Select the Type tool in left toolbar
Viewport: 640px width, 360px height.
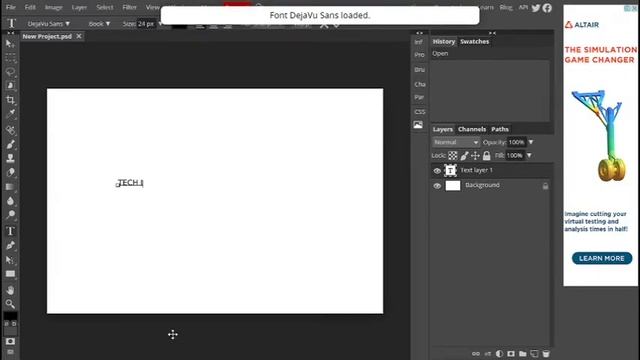(10, 231)
